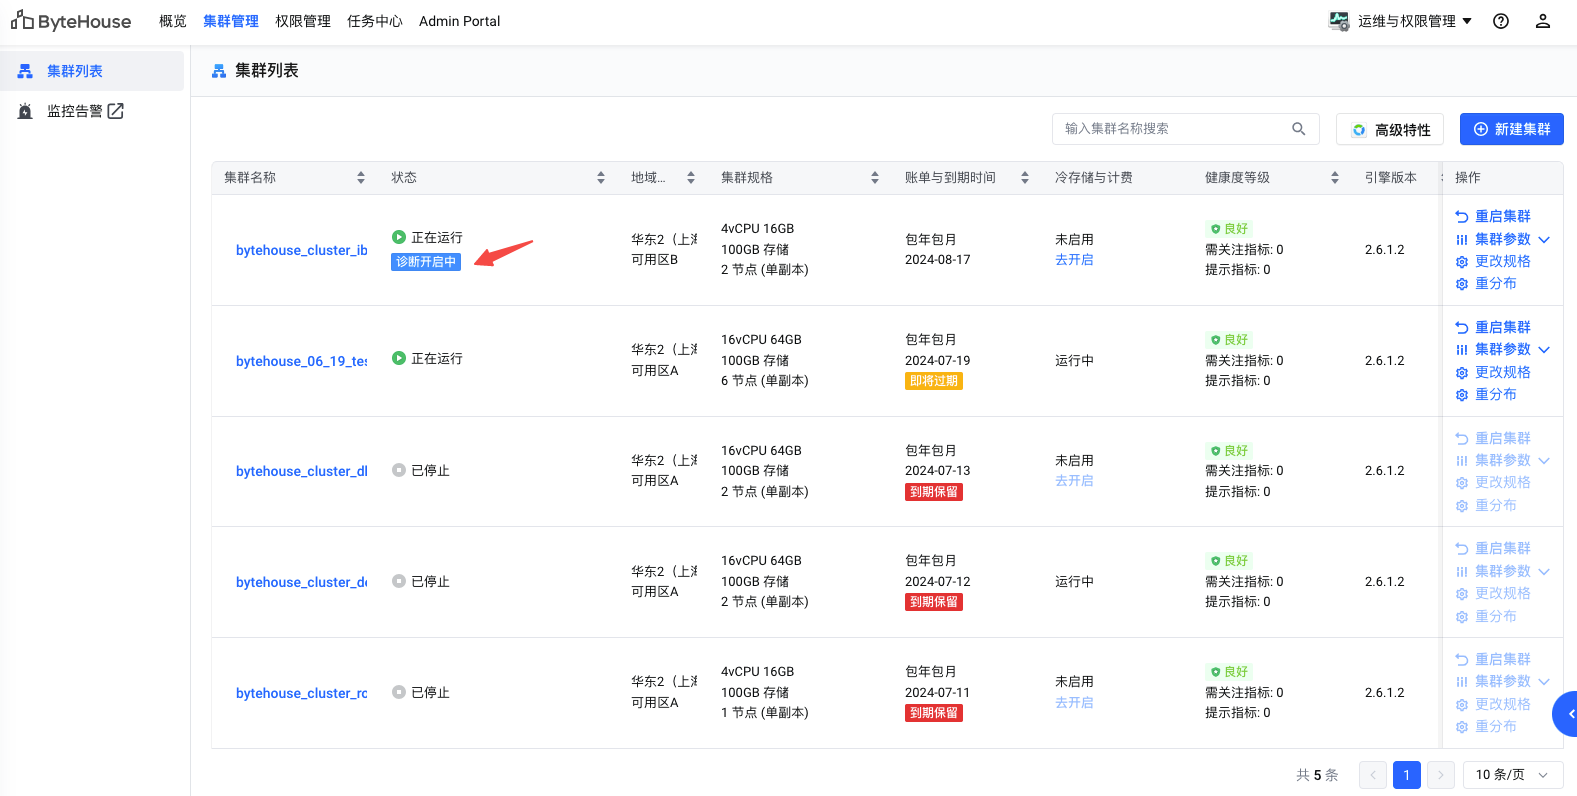Sort by 健康度等级 column arrows
1577x796 pixels.
point(1335,178)
